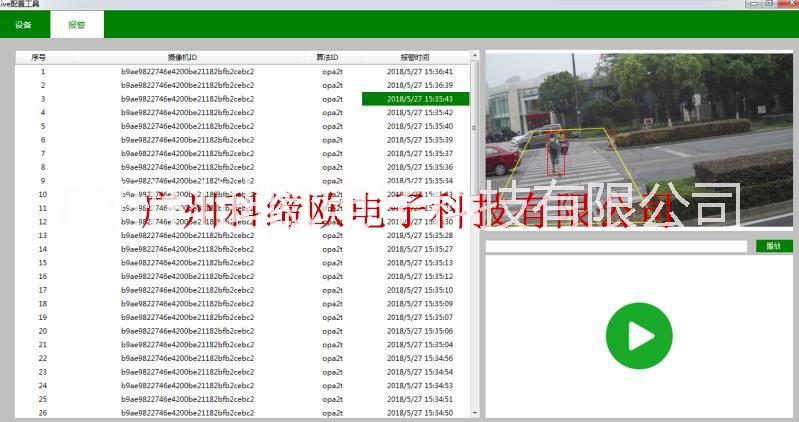
Task: Start playback with the green play circle
Action: [x=639, y=336]
